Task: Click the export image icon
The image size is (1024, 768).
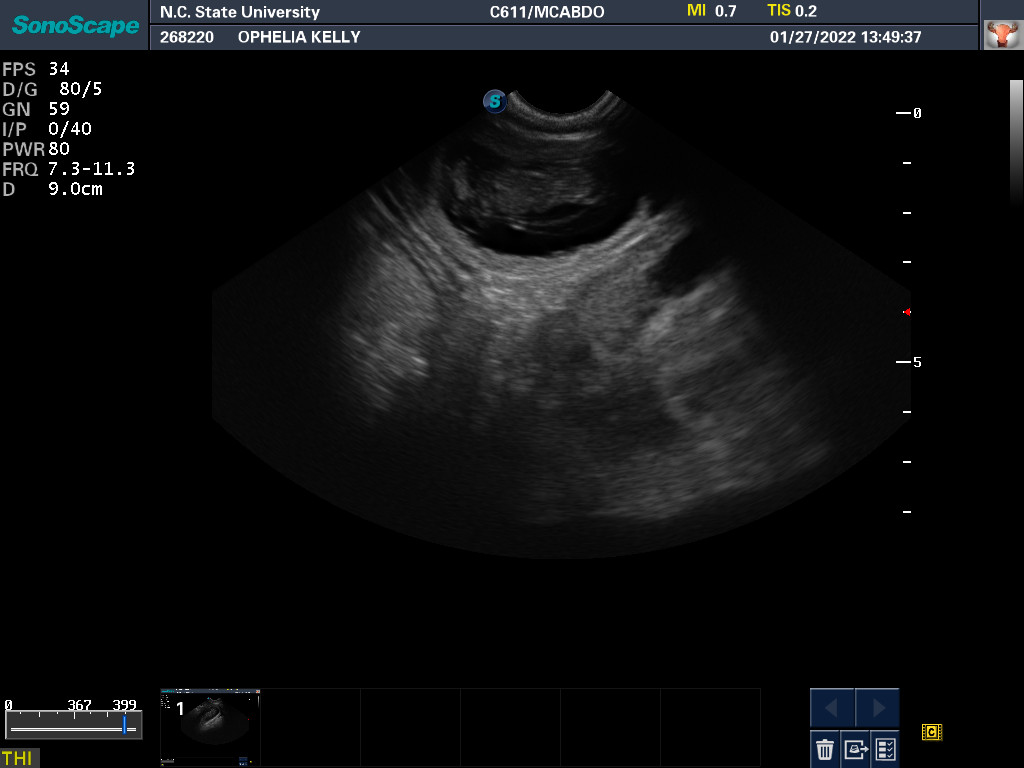Action: click(855, 748)
